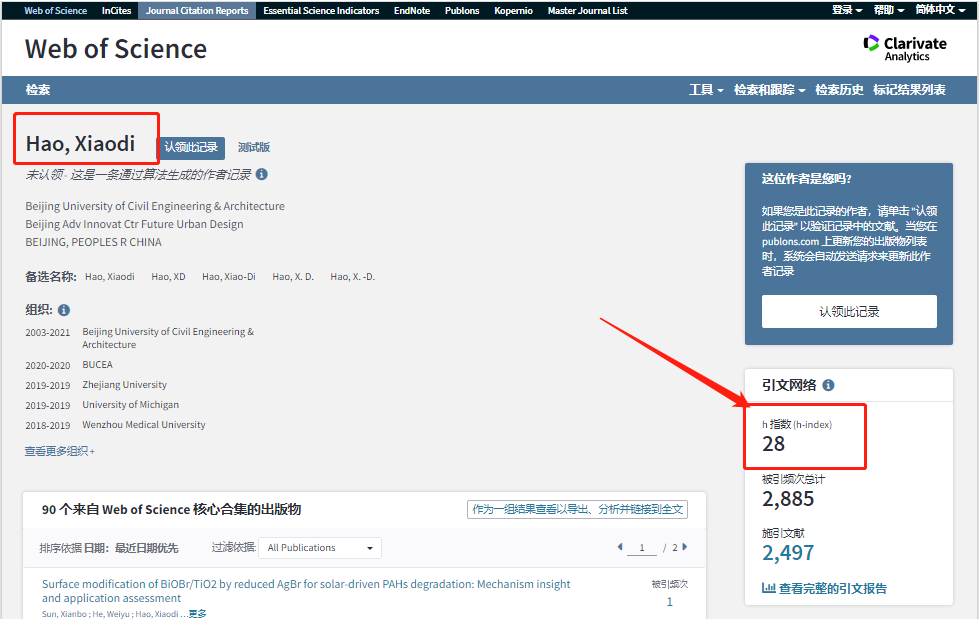Open Essential Science Indicators tab
Screen dimensions: 979x619
coord(321,11)
